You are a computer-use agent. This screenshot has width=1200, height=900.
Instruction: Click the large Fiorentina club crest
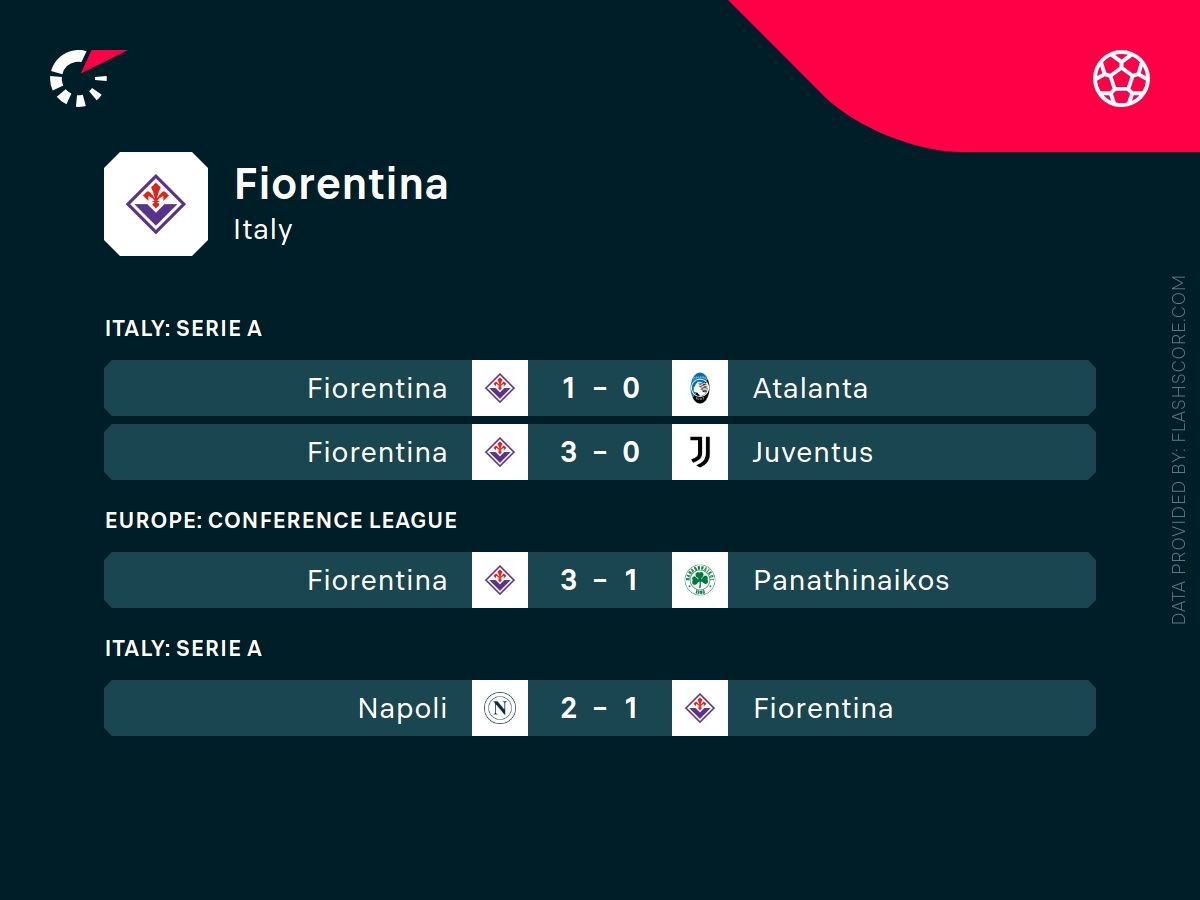[156, 204]
